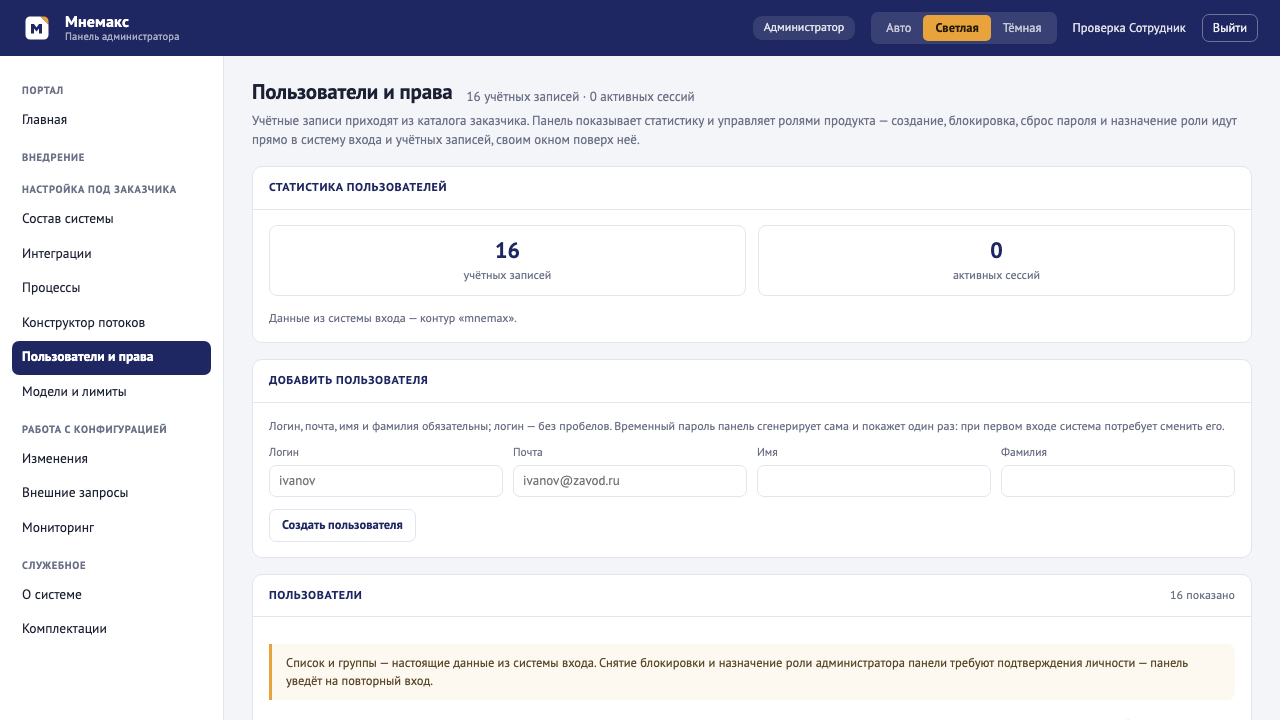Open Конструктор потоков

coord(111,323)
